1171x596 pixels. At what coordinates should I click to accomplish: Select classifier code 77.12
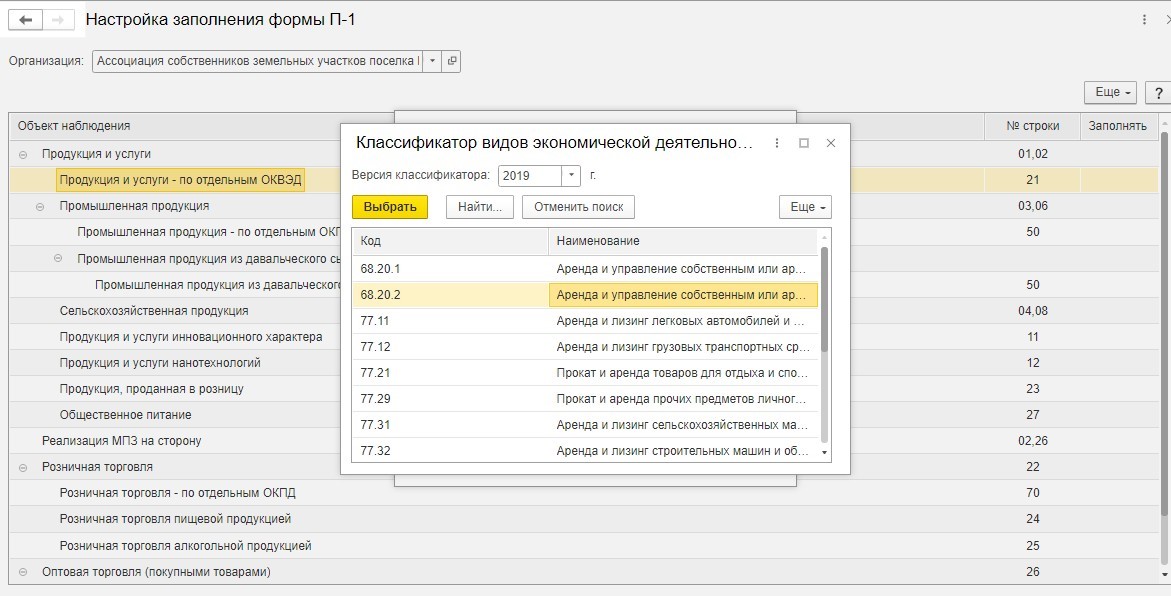click(375, 347)
